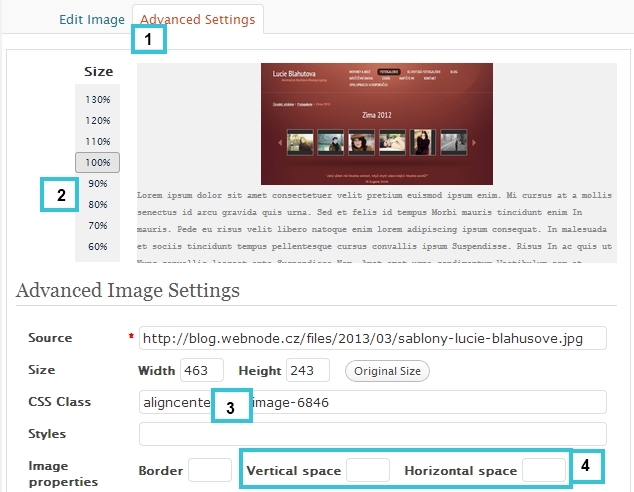
Task: Switch to the Edit Image tab
Action: click(x=92, y=19)
